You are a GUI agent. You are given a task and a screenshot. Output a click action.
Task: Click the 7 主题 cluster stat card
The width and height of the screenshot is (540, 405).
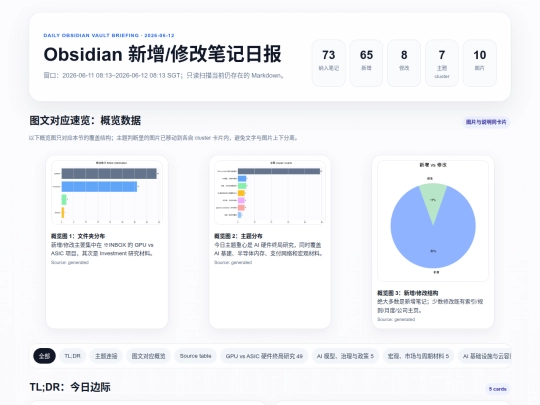[x=442, y=63]
